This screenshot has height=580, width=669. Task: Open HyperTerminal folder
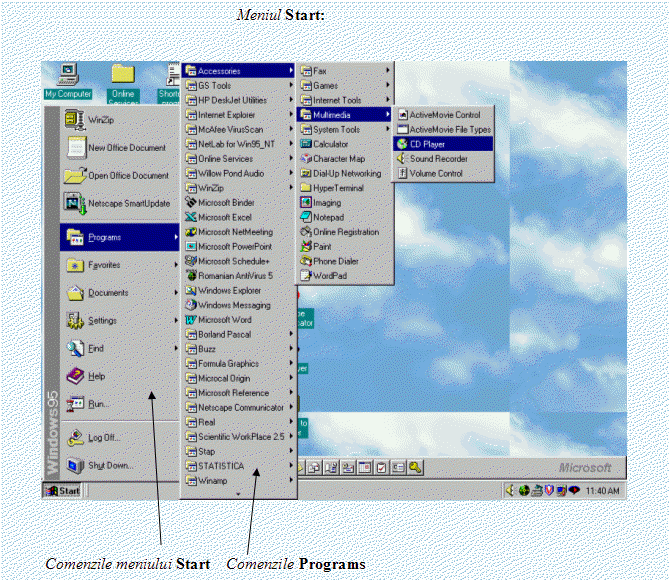click(x=345, y=188)
